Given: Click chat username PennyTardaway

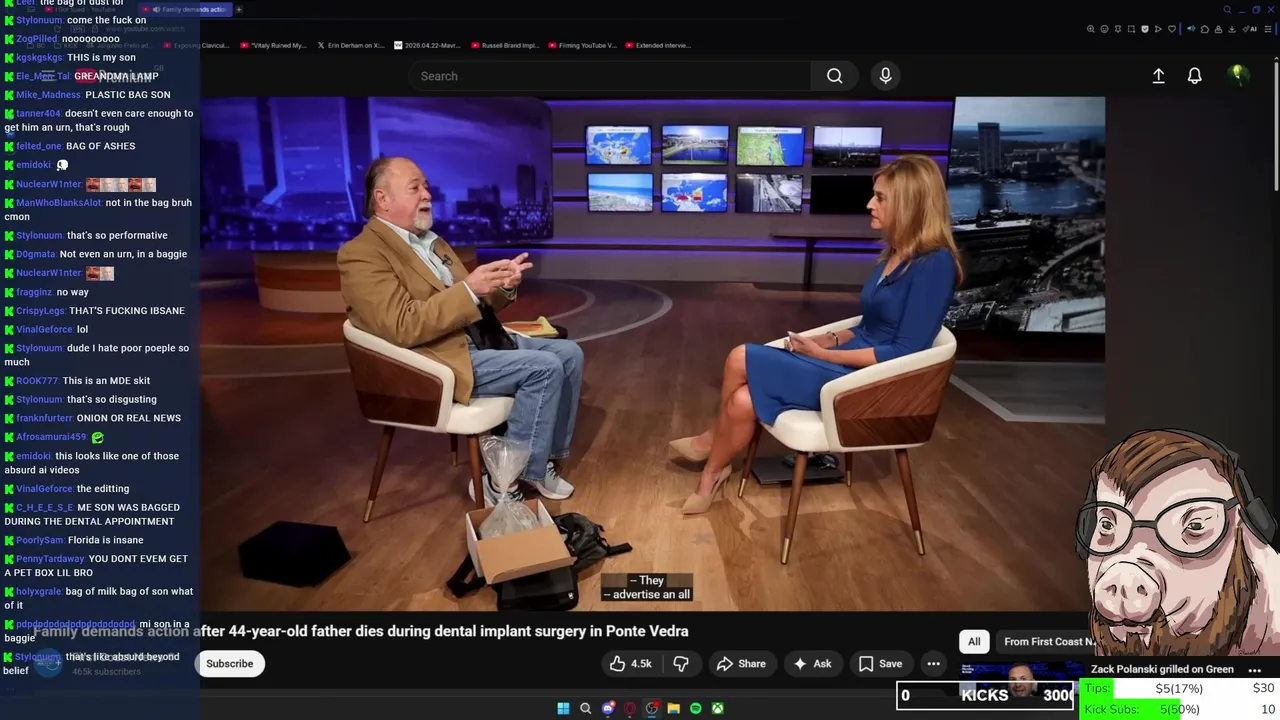Looking at the screenshot, I should click(x=50, y=559).
